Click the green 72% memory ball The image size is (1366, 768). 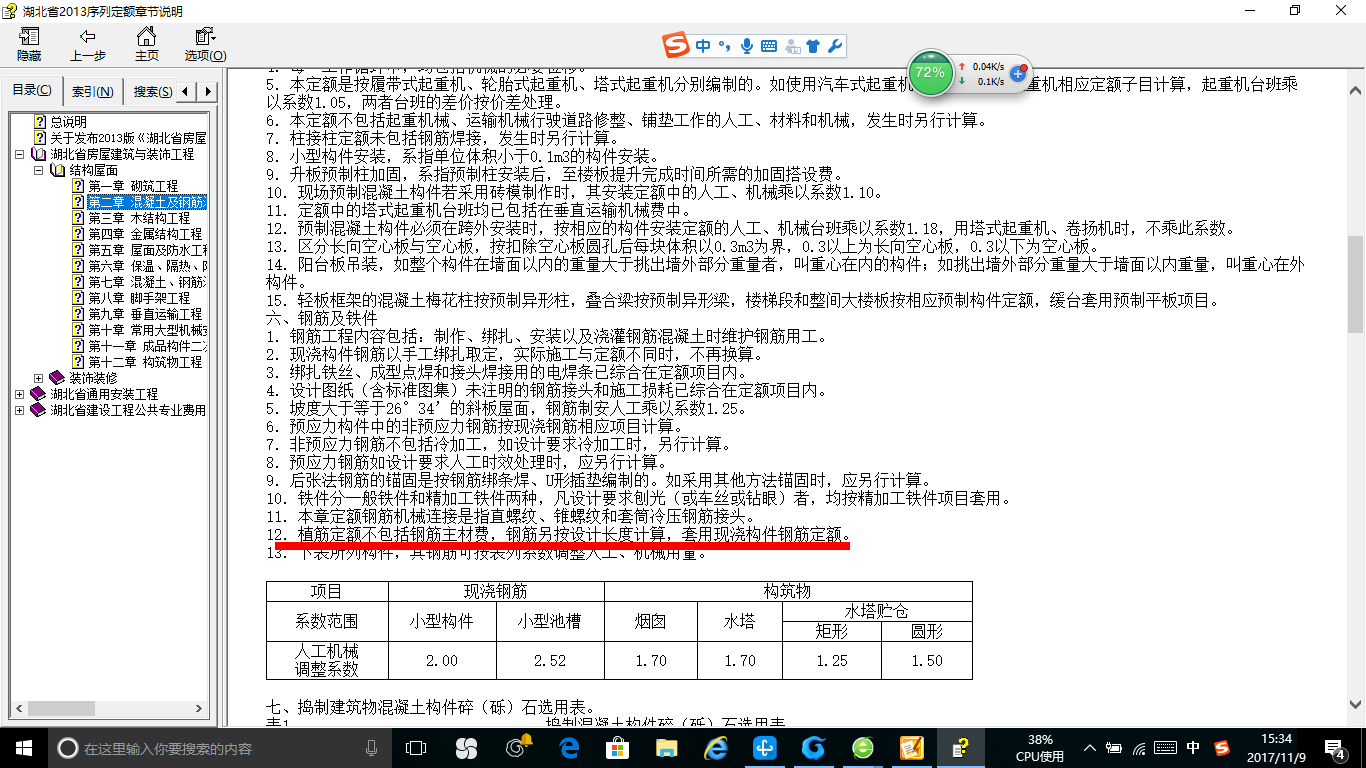930,73
